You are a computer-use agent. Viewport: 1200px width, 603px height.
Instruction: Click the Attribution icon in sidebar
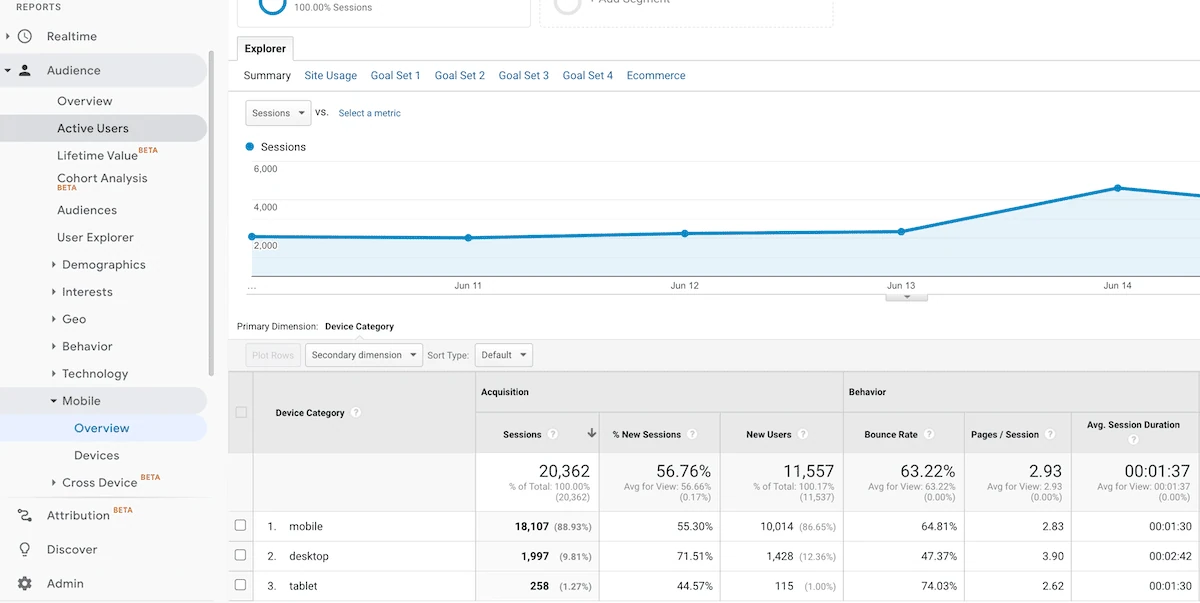[x=25, y=515]
